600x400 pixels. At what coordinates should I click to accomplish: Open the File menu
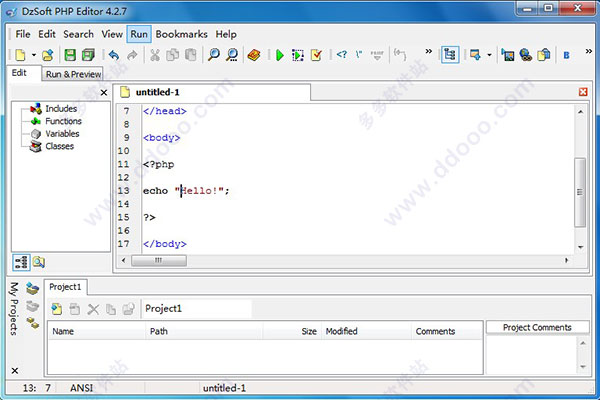[x=23, y=34]
